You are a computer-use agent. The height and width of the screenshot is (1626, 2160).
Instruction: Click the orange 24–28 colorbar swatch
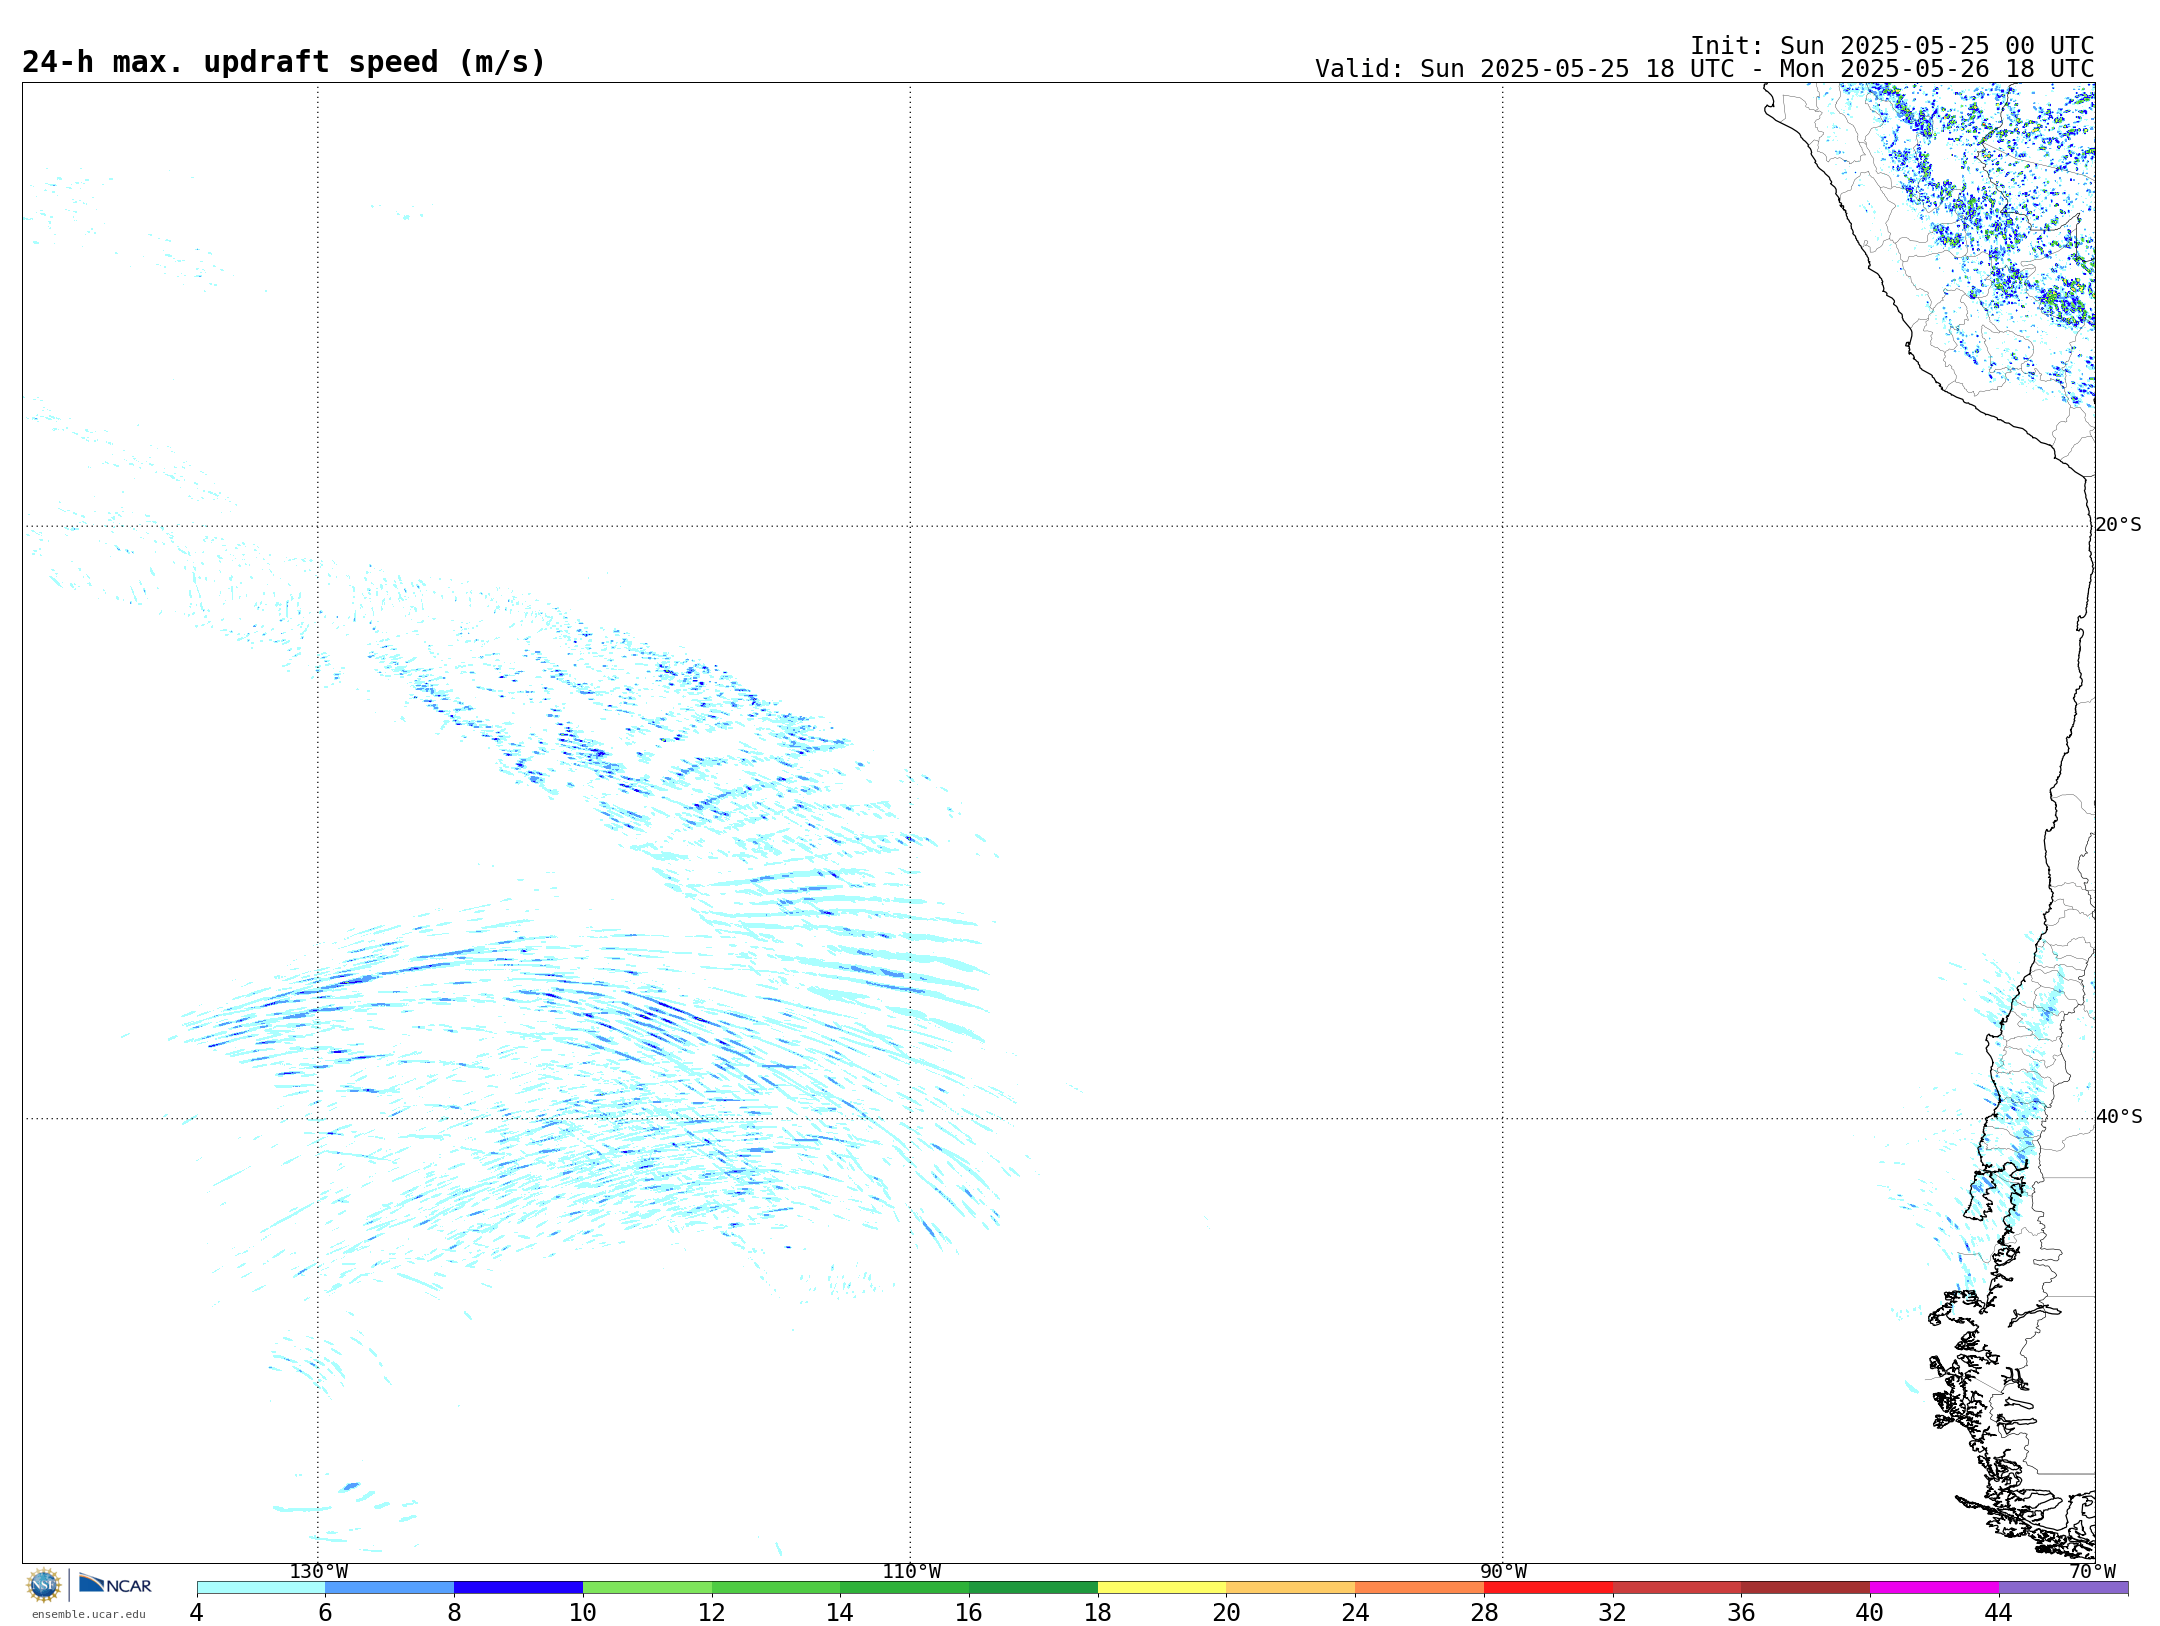pos(1420,1588)
